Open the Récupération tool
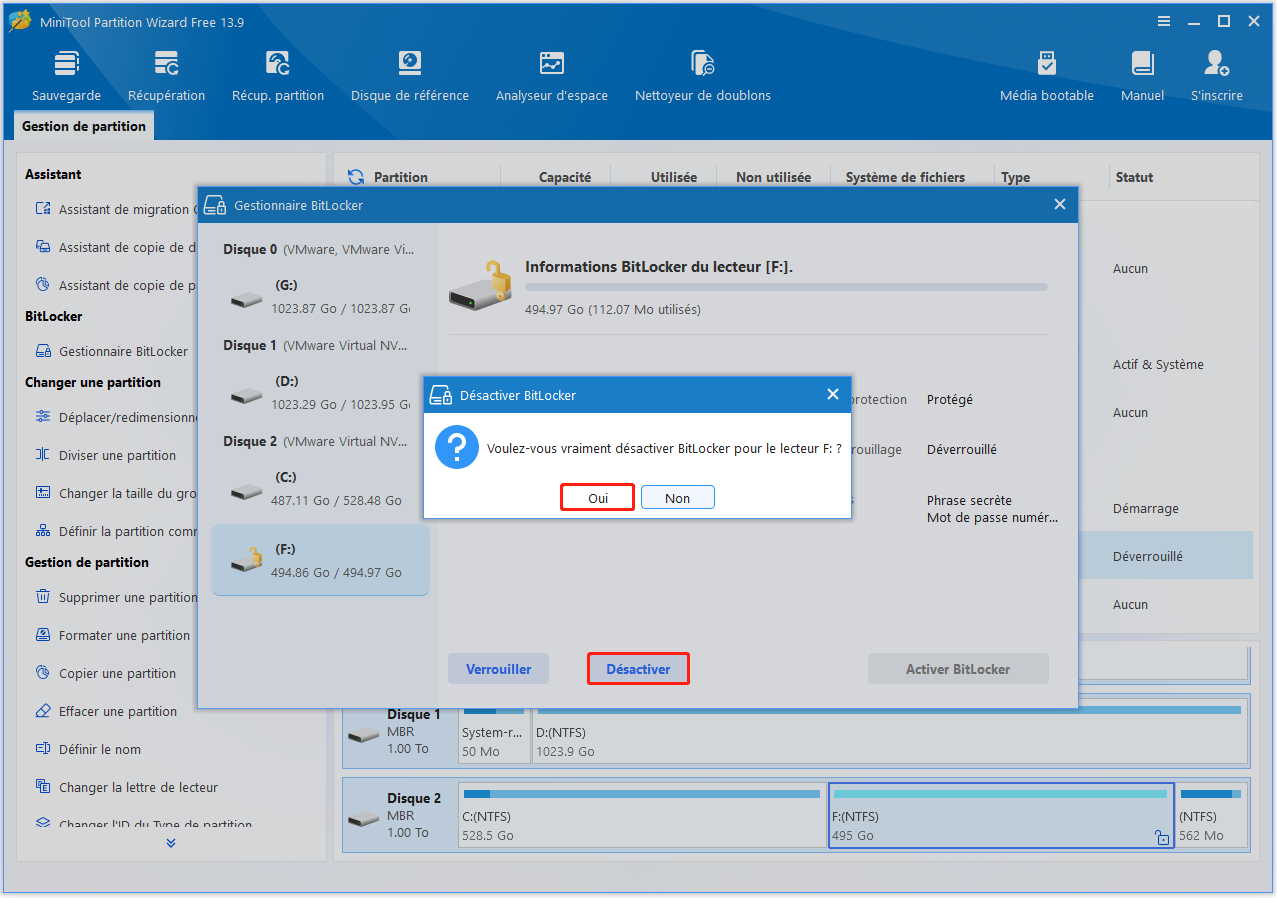Image resolution: width=1277 pixels, height=898 pixels. (x=166, y=77)
